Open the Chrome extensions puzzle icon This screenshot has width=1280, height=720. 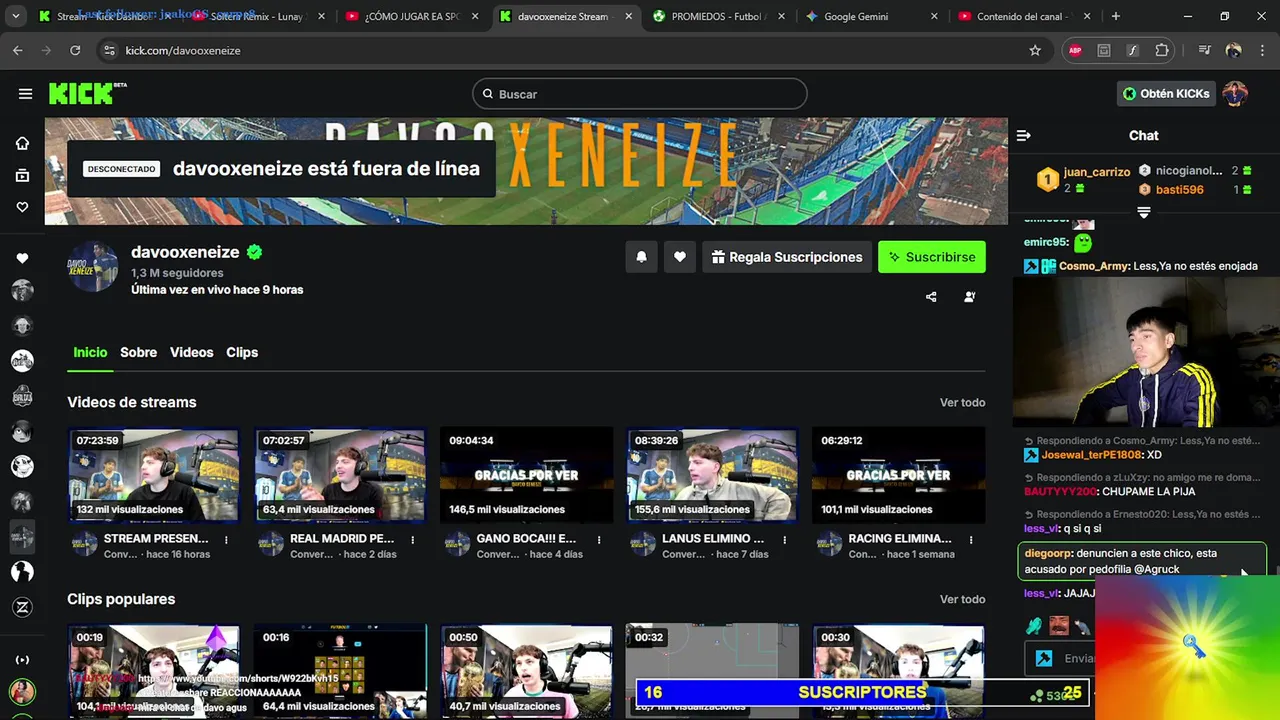click(x=1161, y=50)
